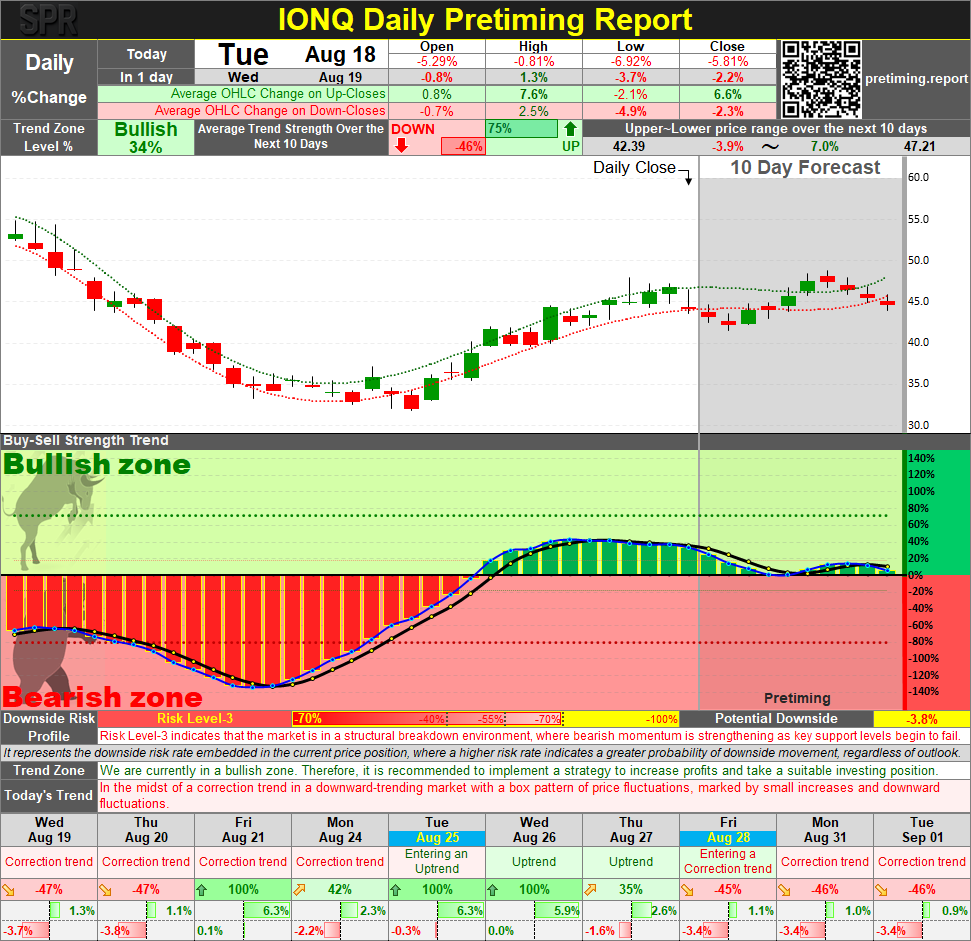Click the Mon Aug 24 orange diagonal arrow
Image resolution: width=971 pixels, height=941 pixels.
pos(299,890)
